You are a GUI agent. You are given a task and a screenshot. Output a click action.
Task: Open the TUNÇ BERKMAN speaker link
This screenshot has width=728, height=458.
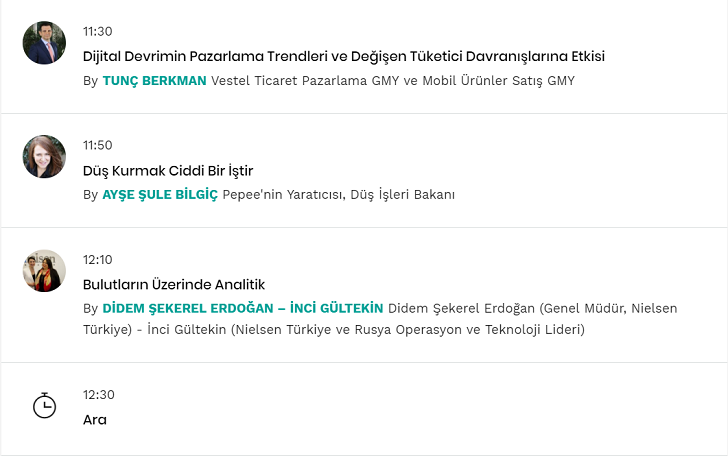155,81
